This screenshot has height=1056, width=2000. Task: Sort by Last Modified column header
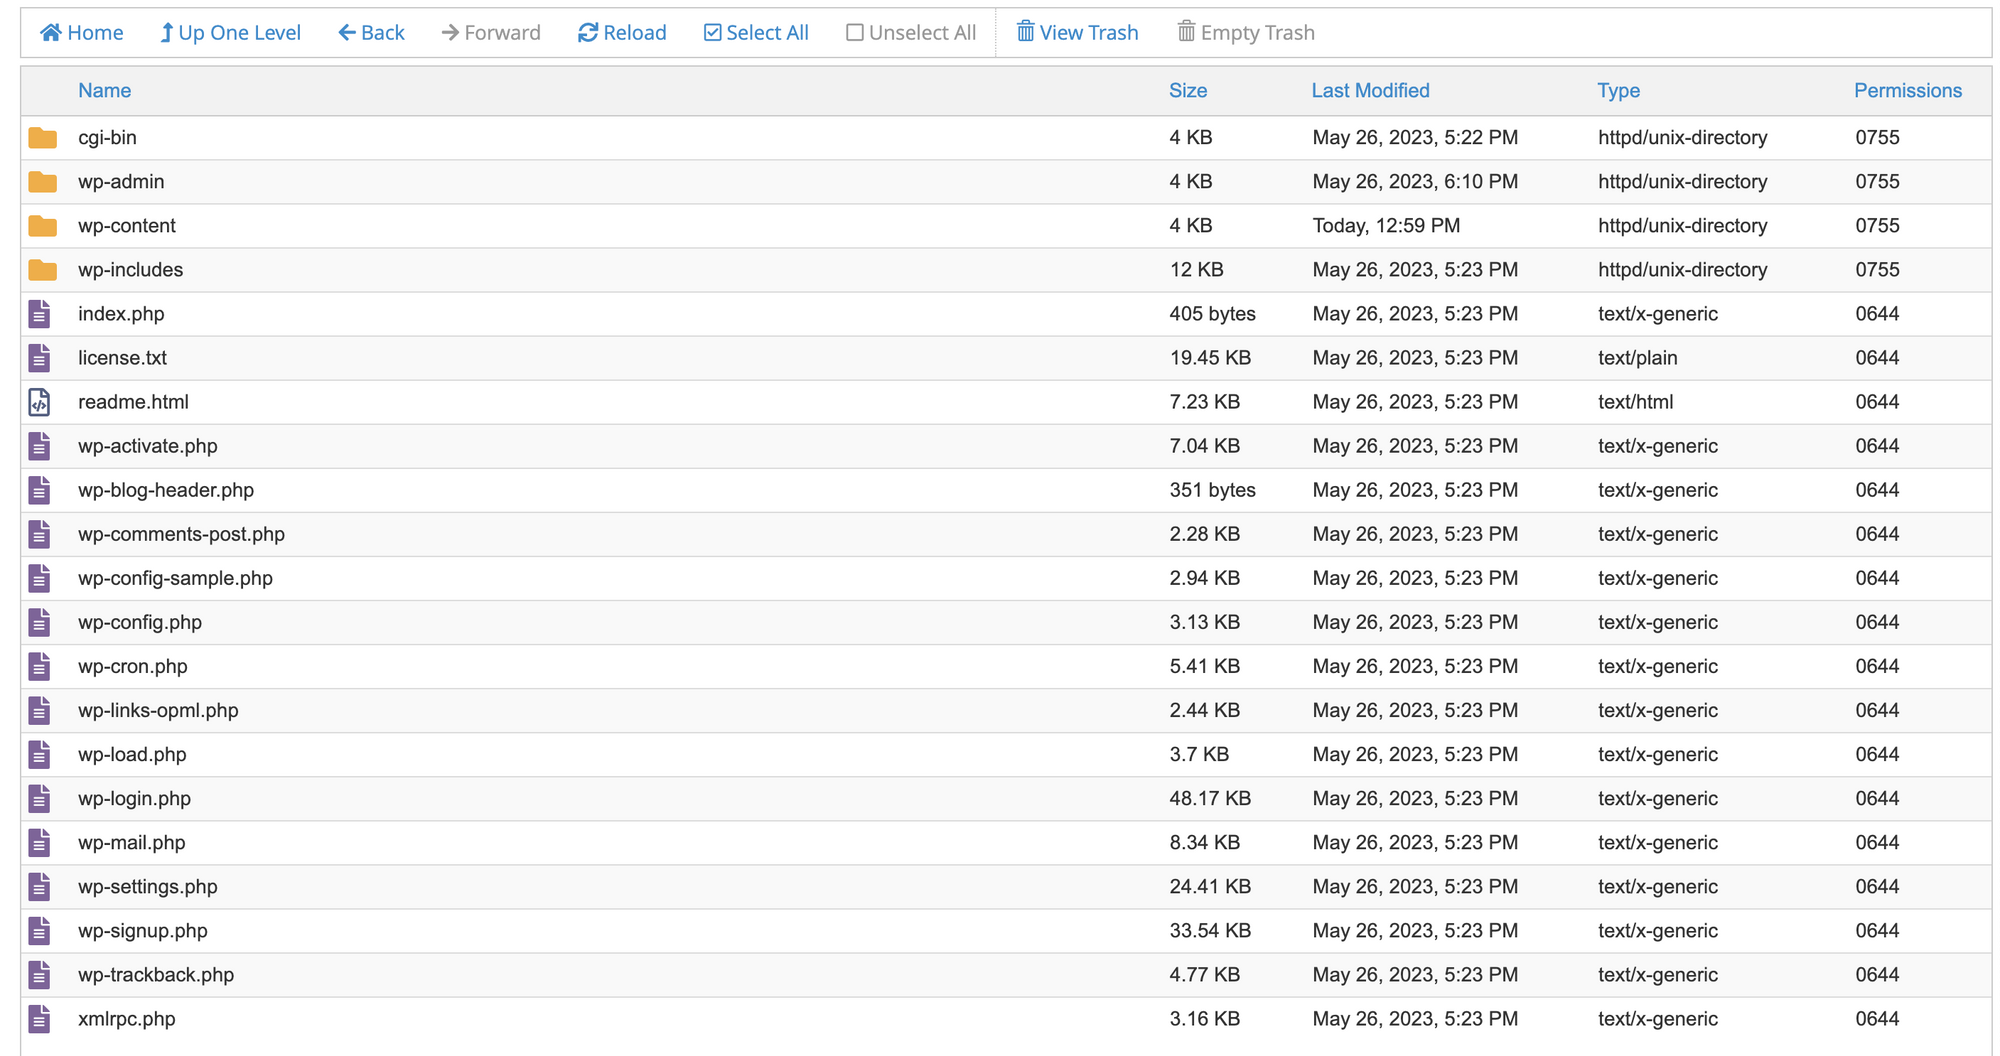coord(1370,91)
